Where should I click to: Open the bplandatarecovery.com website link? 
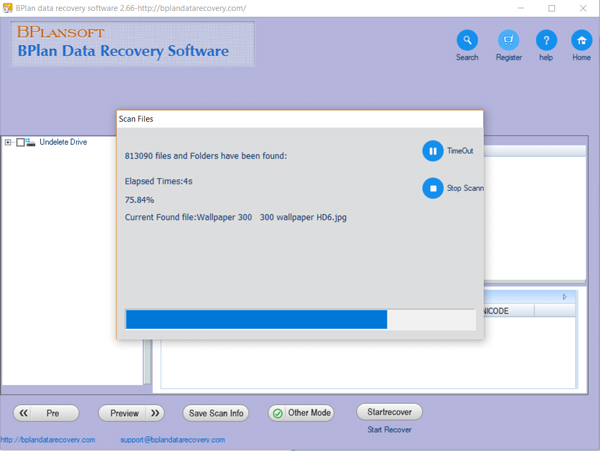(x=48, y=440)
